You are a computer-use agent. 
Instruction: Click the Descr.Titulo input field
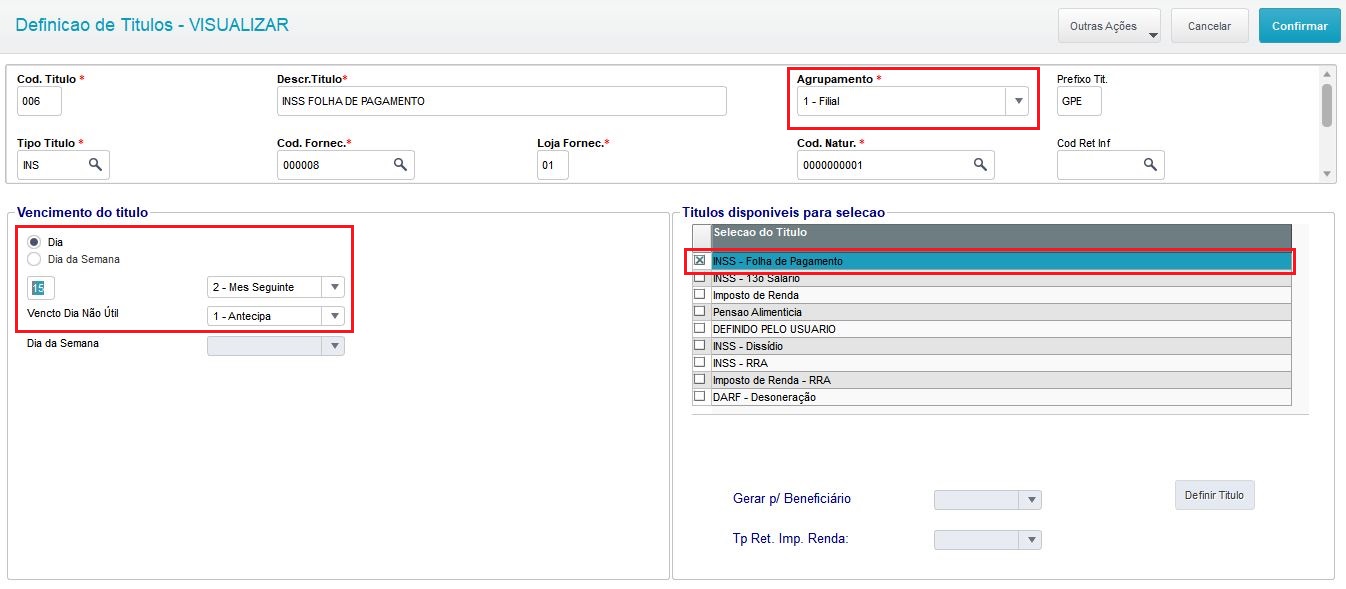pos(501,101)
